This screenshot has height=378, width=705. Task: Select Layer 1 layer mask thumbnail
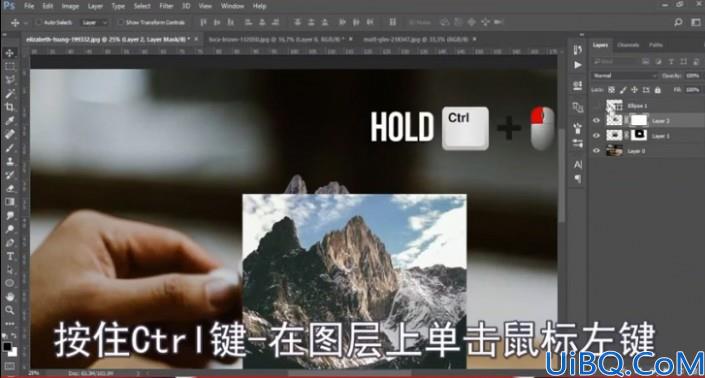[638, 135]
